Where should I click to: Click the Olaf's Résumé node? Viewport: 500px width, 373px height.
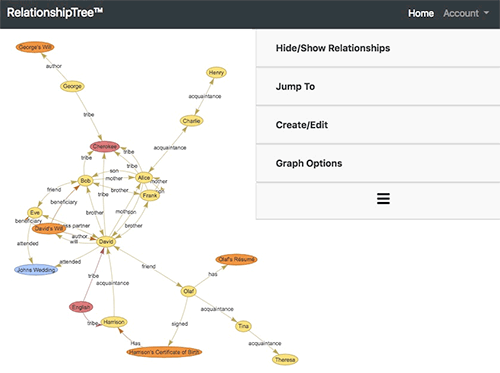click(x=236, y=259)
